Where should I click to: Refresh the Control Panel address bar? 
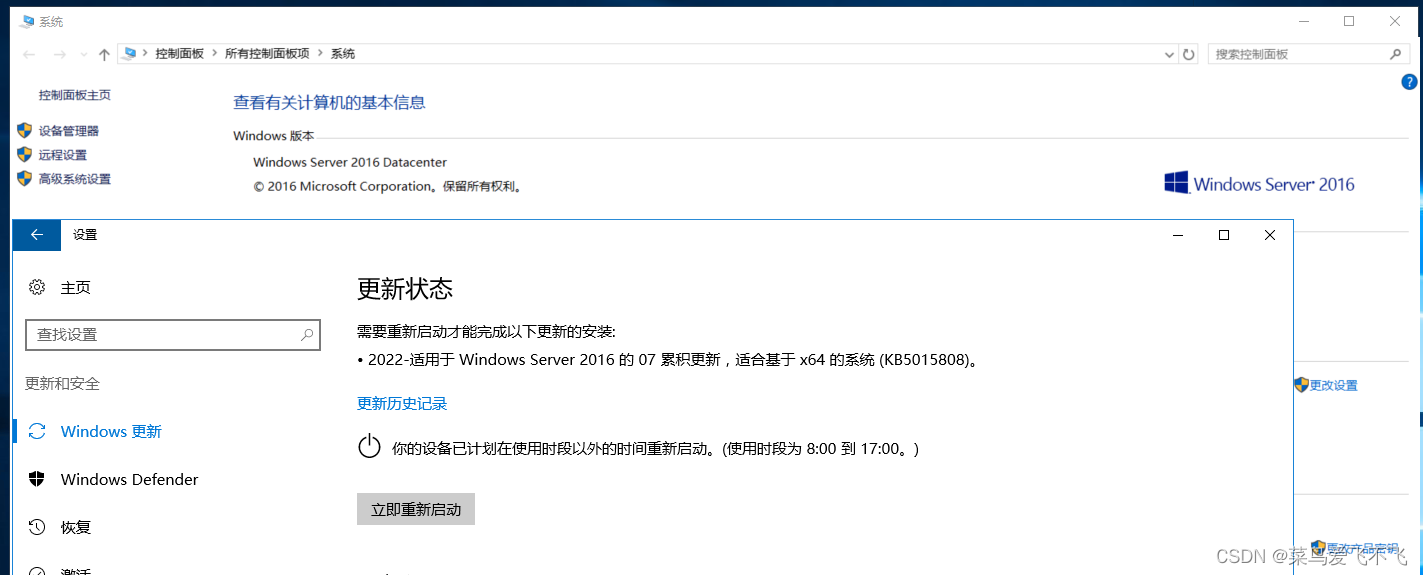(x=1189, y=54)
